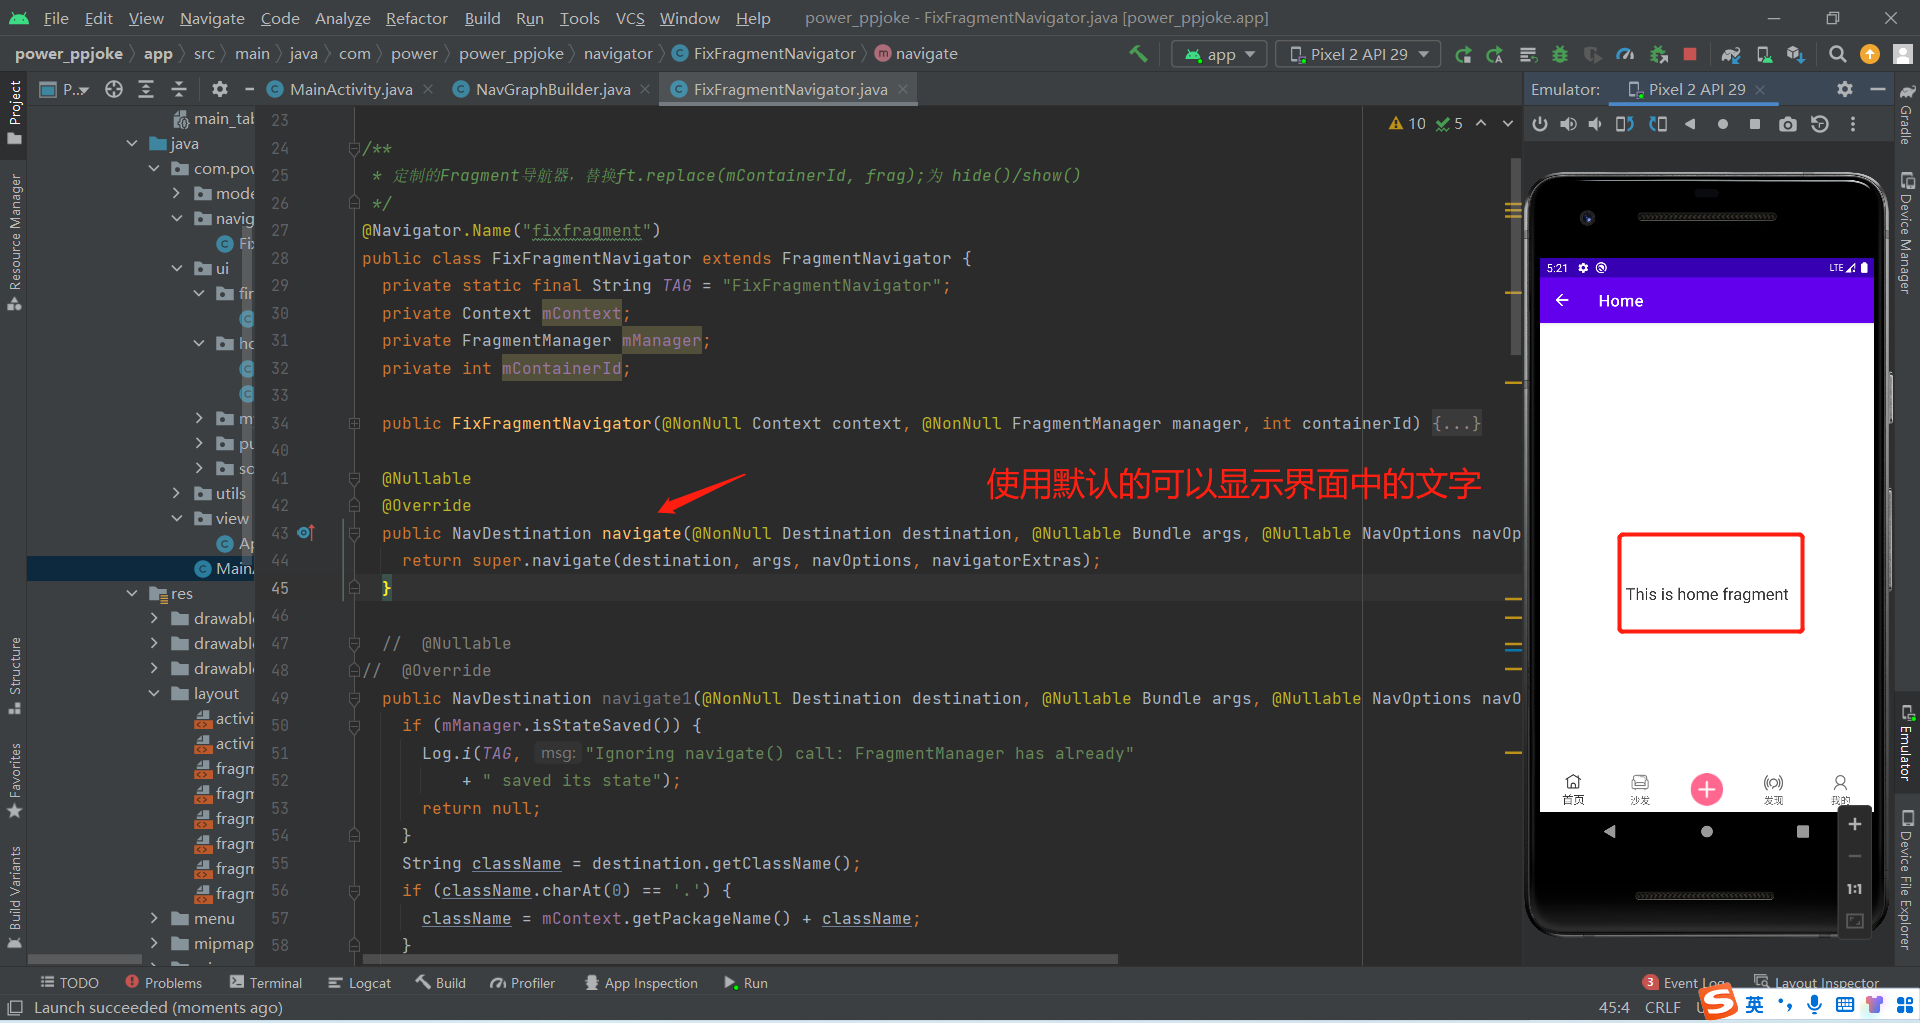Toggle the Device File Explorer panel

[x=1906, y=880]
